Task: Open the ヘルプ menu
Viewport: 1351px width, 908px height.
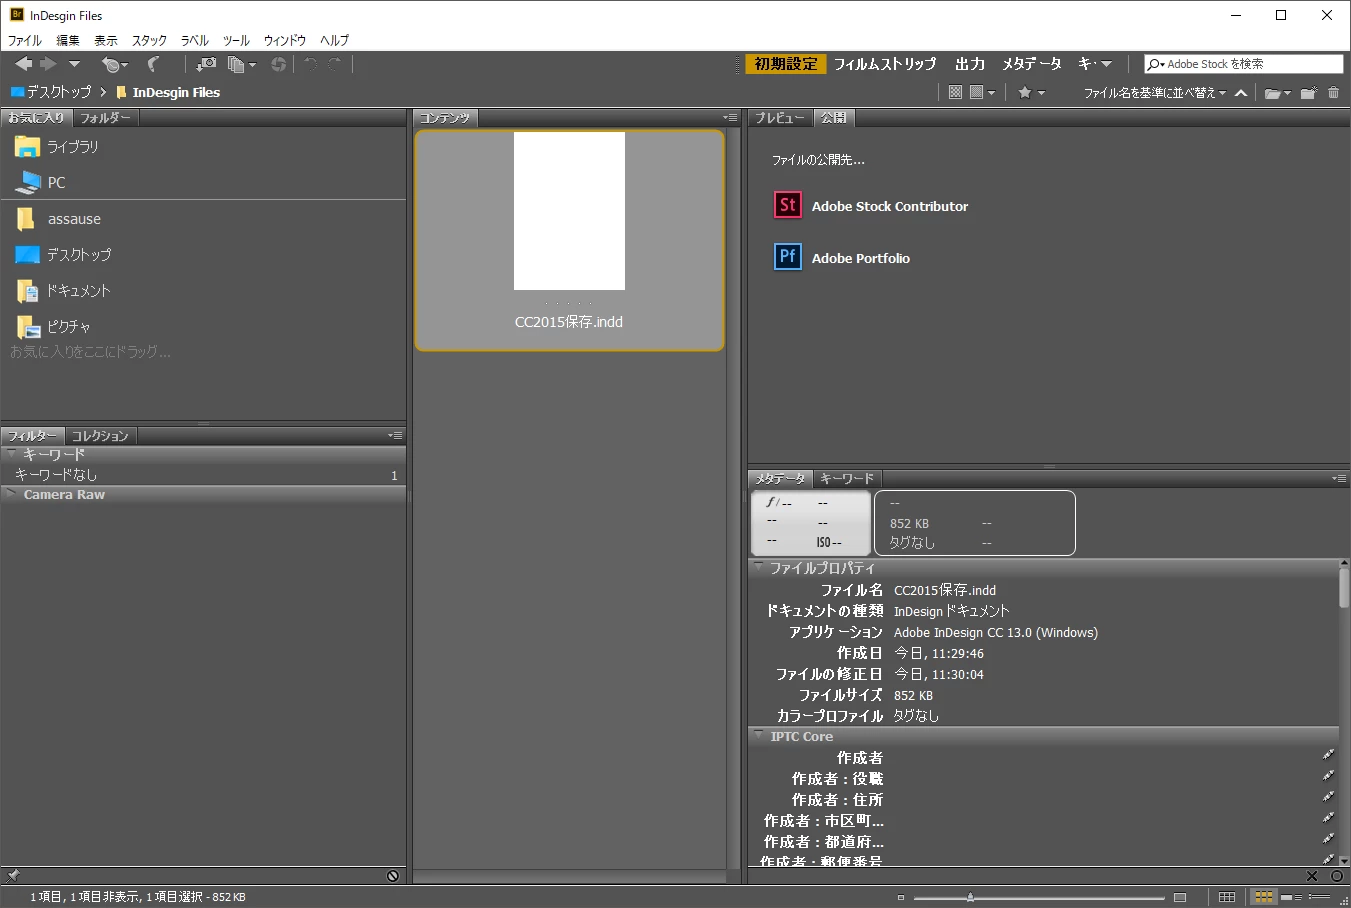Action: (x=335, y=40)
